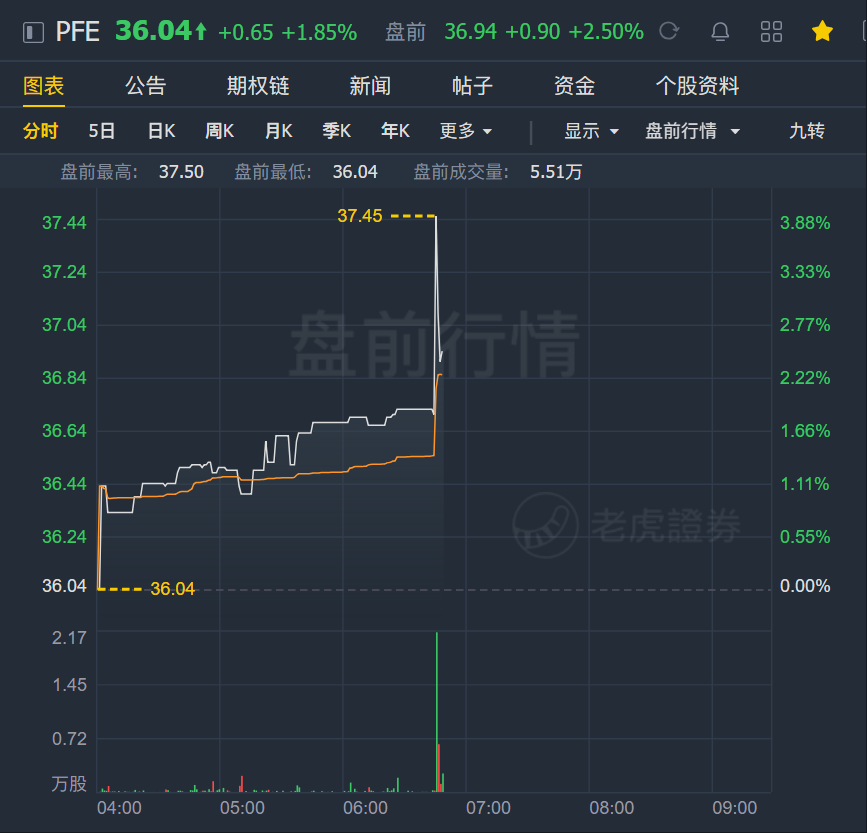Click the 37.45 high price marker

359,216
